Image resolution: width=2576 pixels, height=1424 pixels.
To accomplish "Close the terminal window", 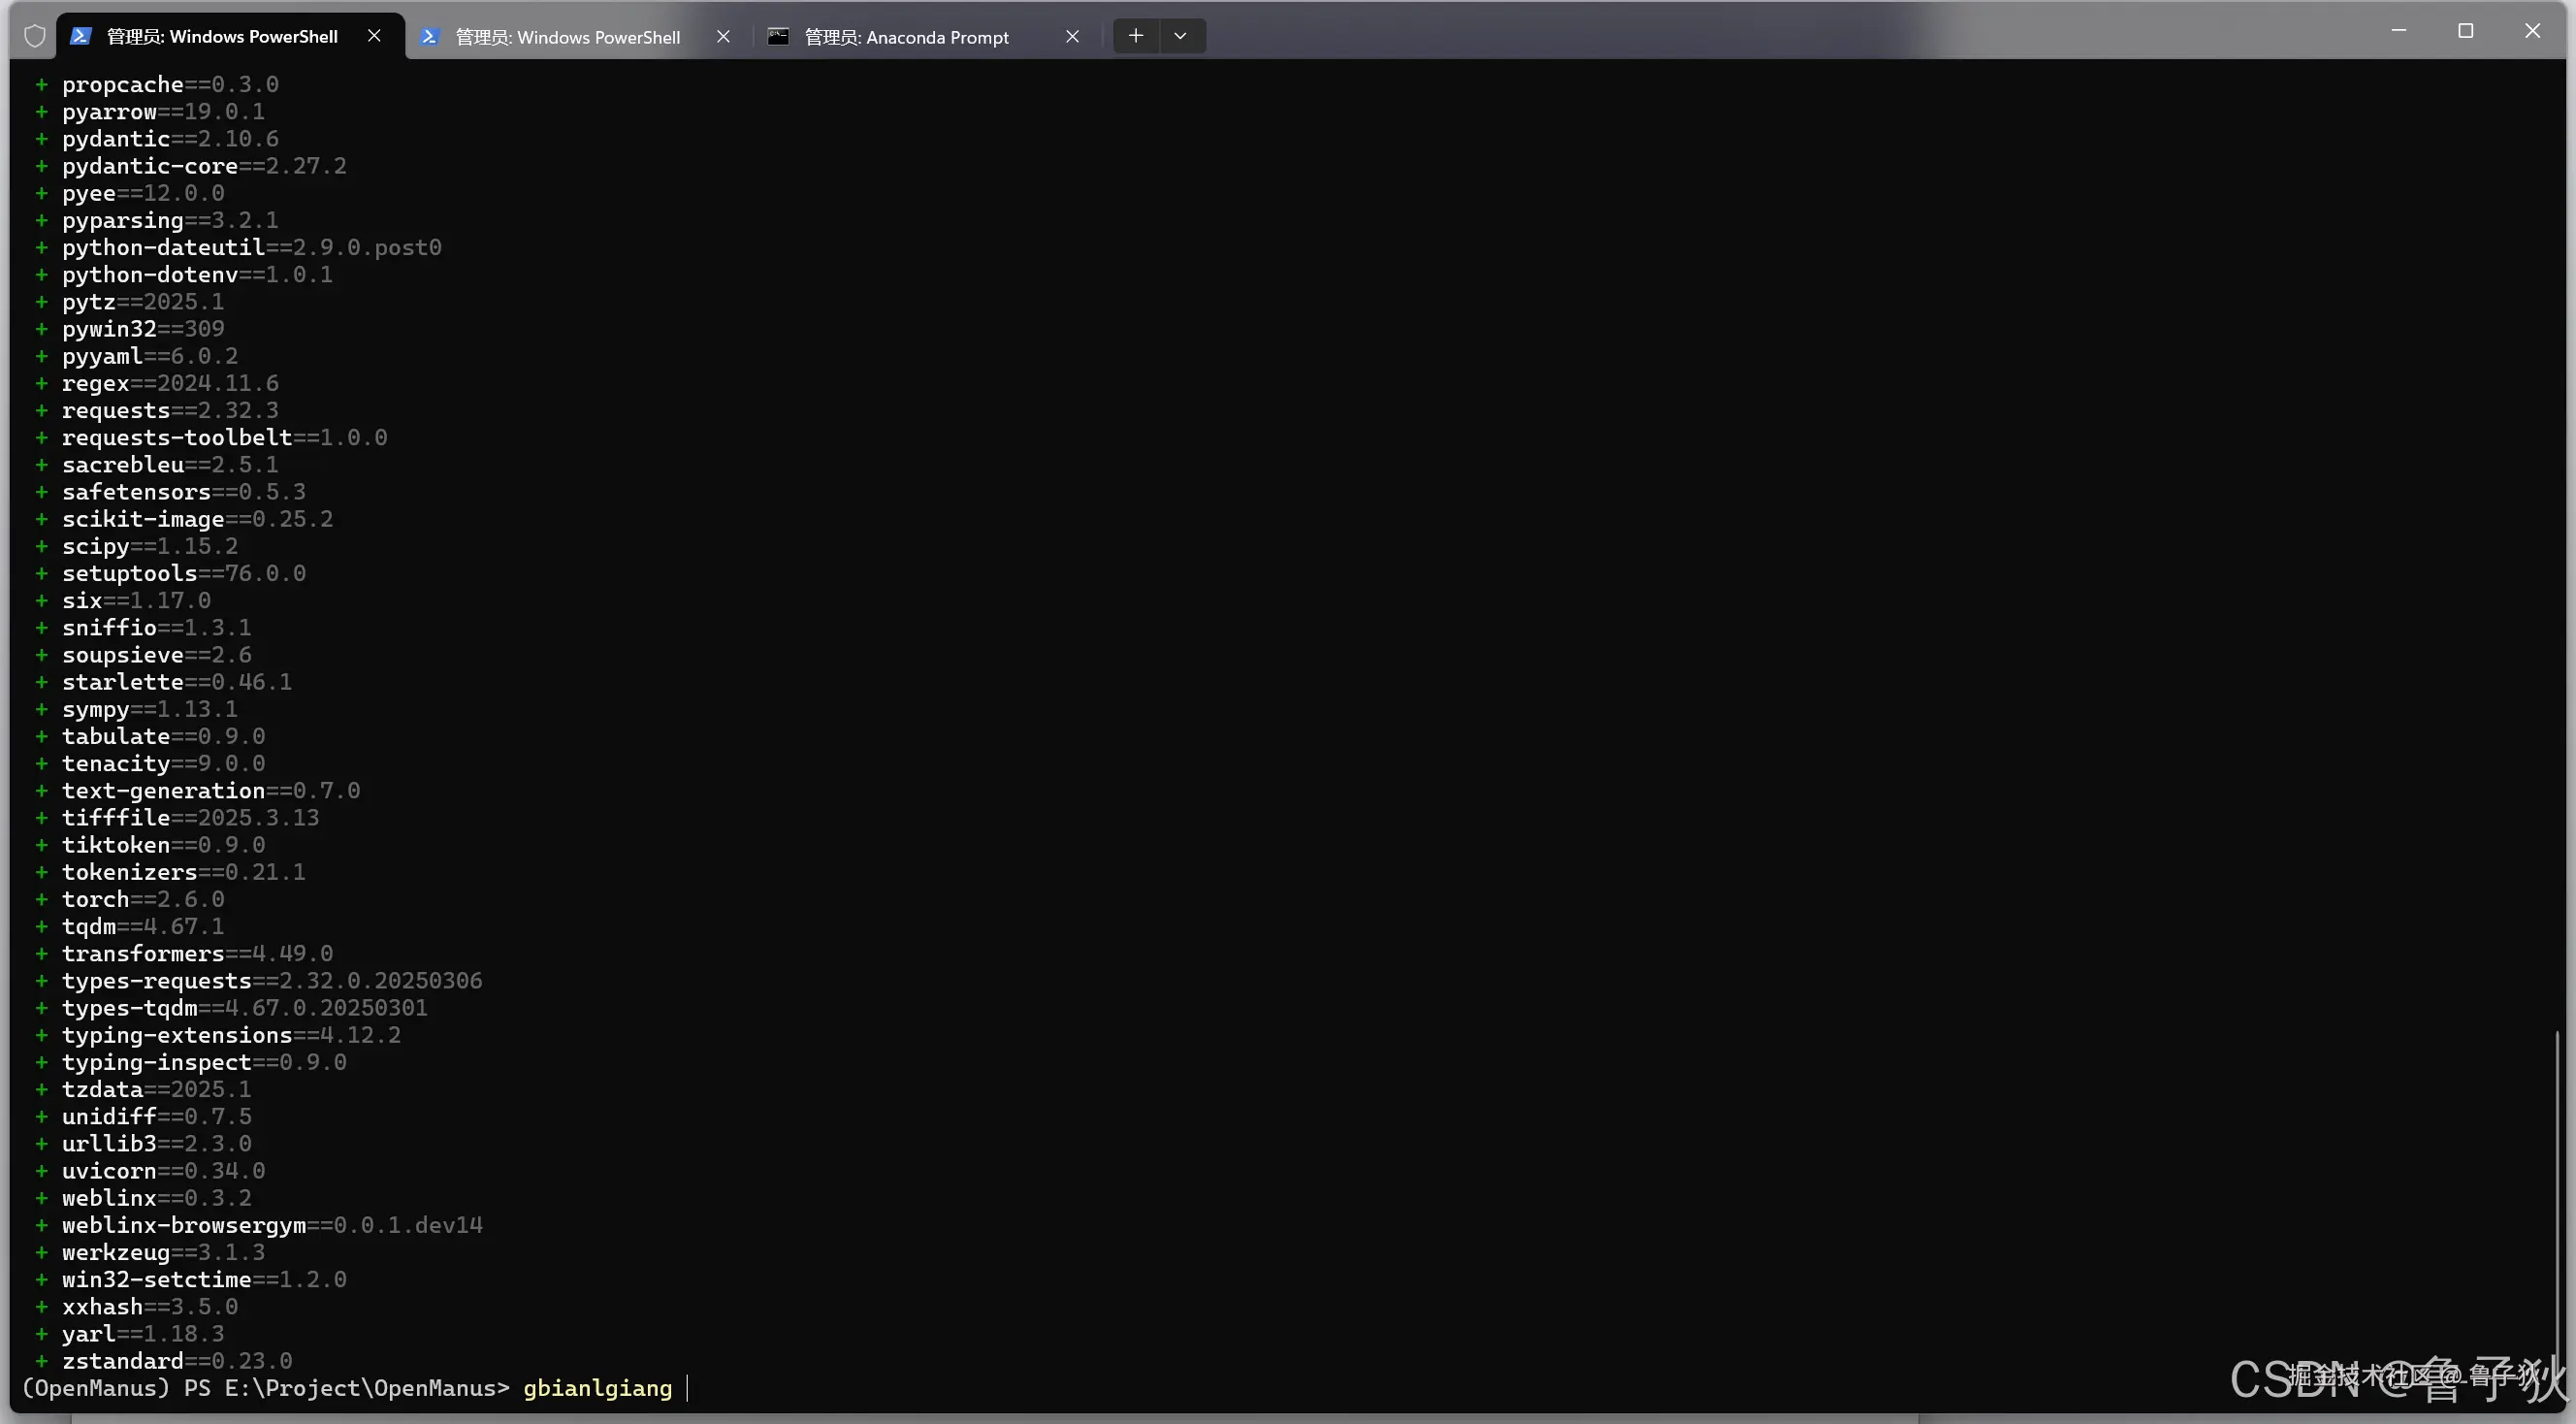I will click(x=2532, y=31).
